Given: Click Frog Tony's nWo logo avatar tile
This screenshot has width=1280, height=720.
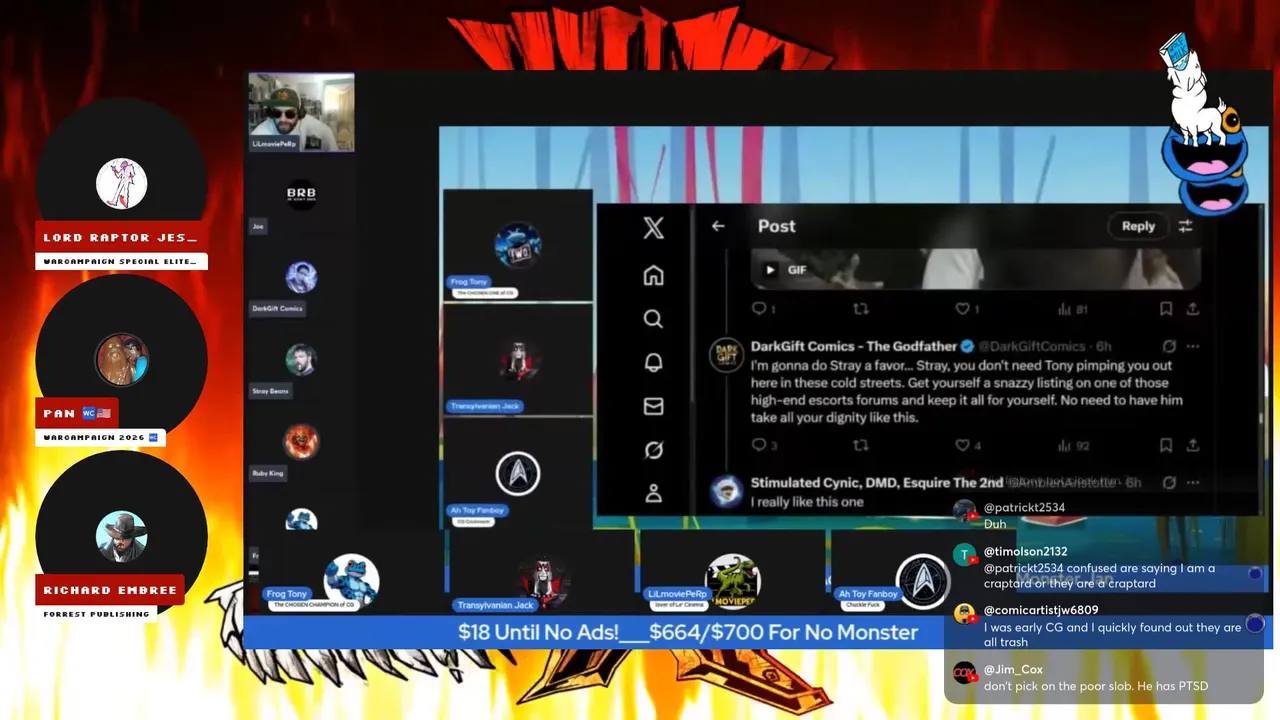Looking at the screenshot, I should (518, 246).
